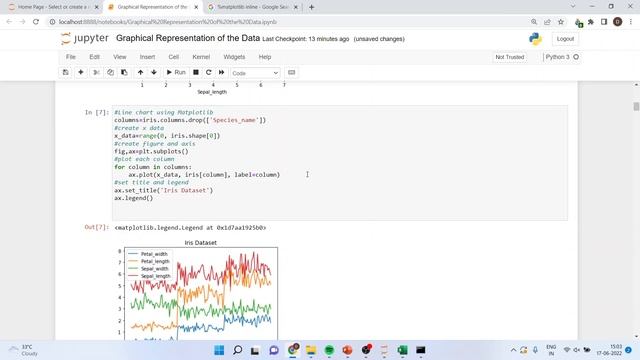Screen dimensions: 640x360
Task: Run the selected cell
Action: [x=176, y=73]
